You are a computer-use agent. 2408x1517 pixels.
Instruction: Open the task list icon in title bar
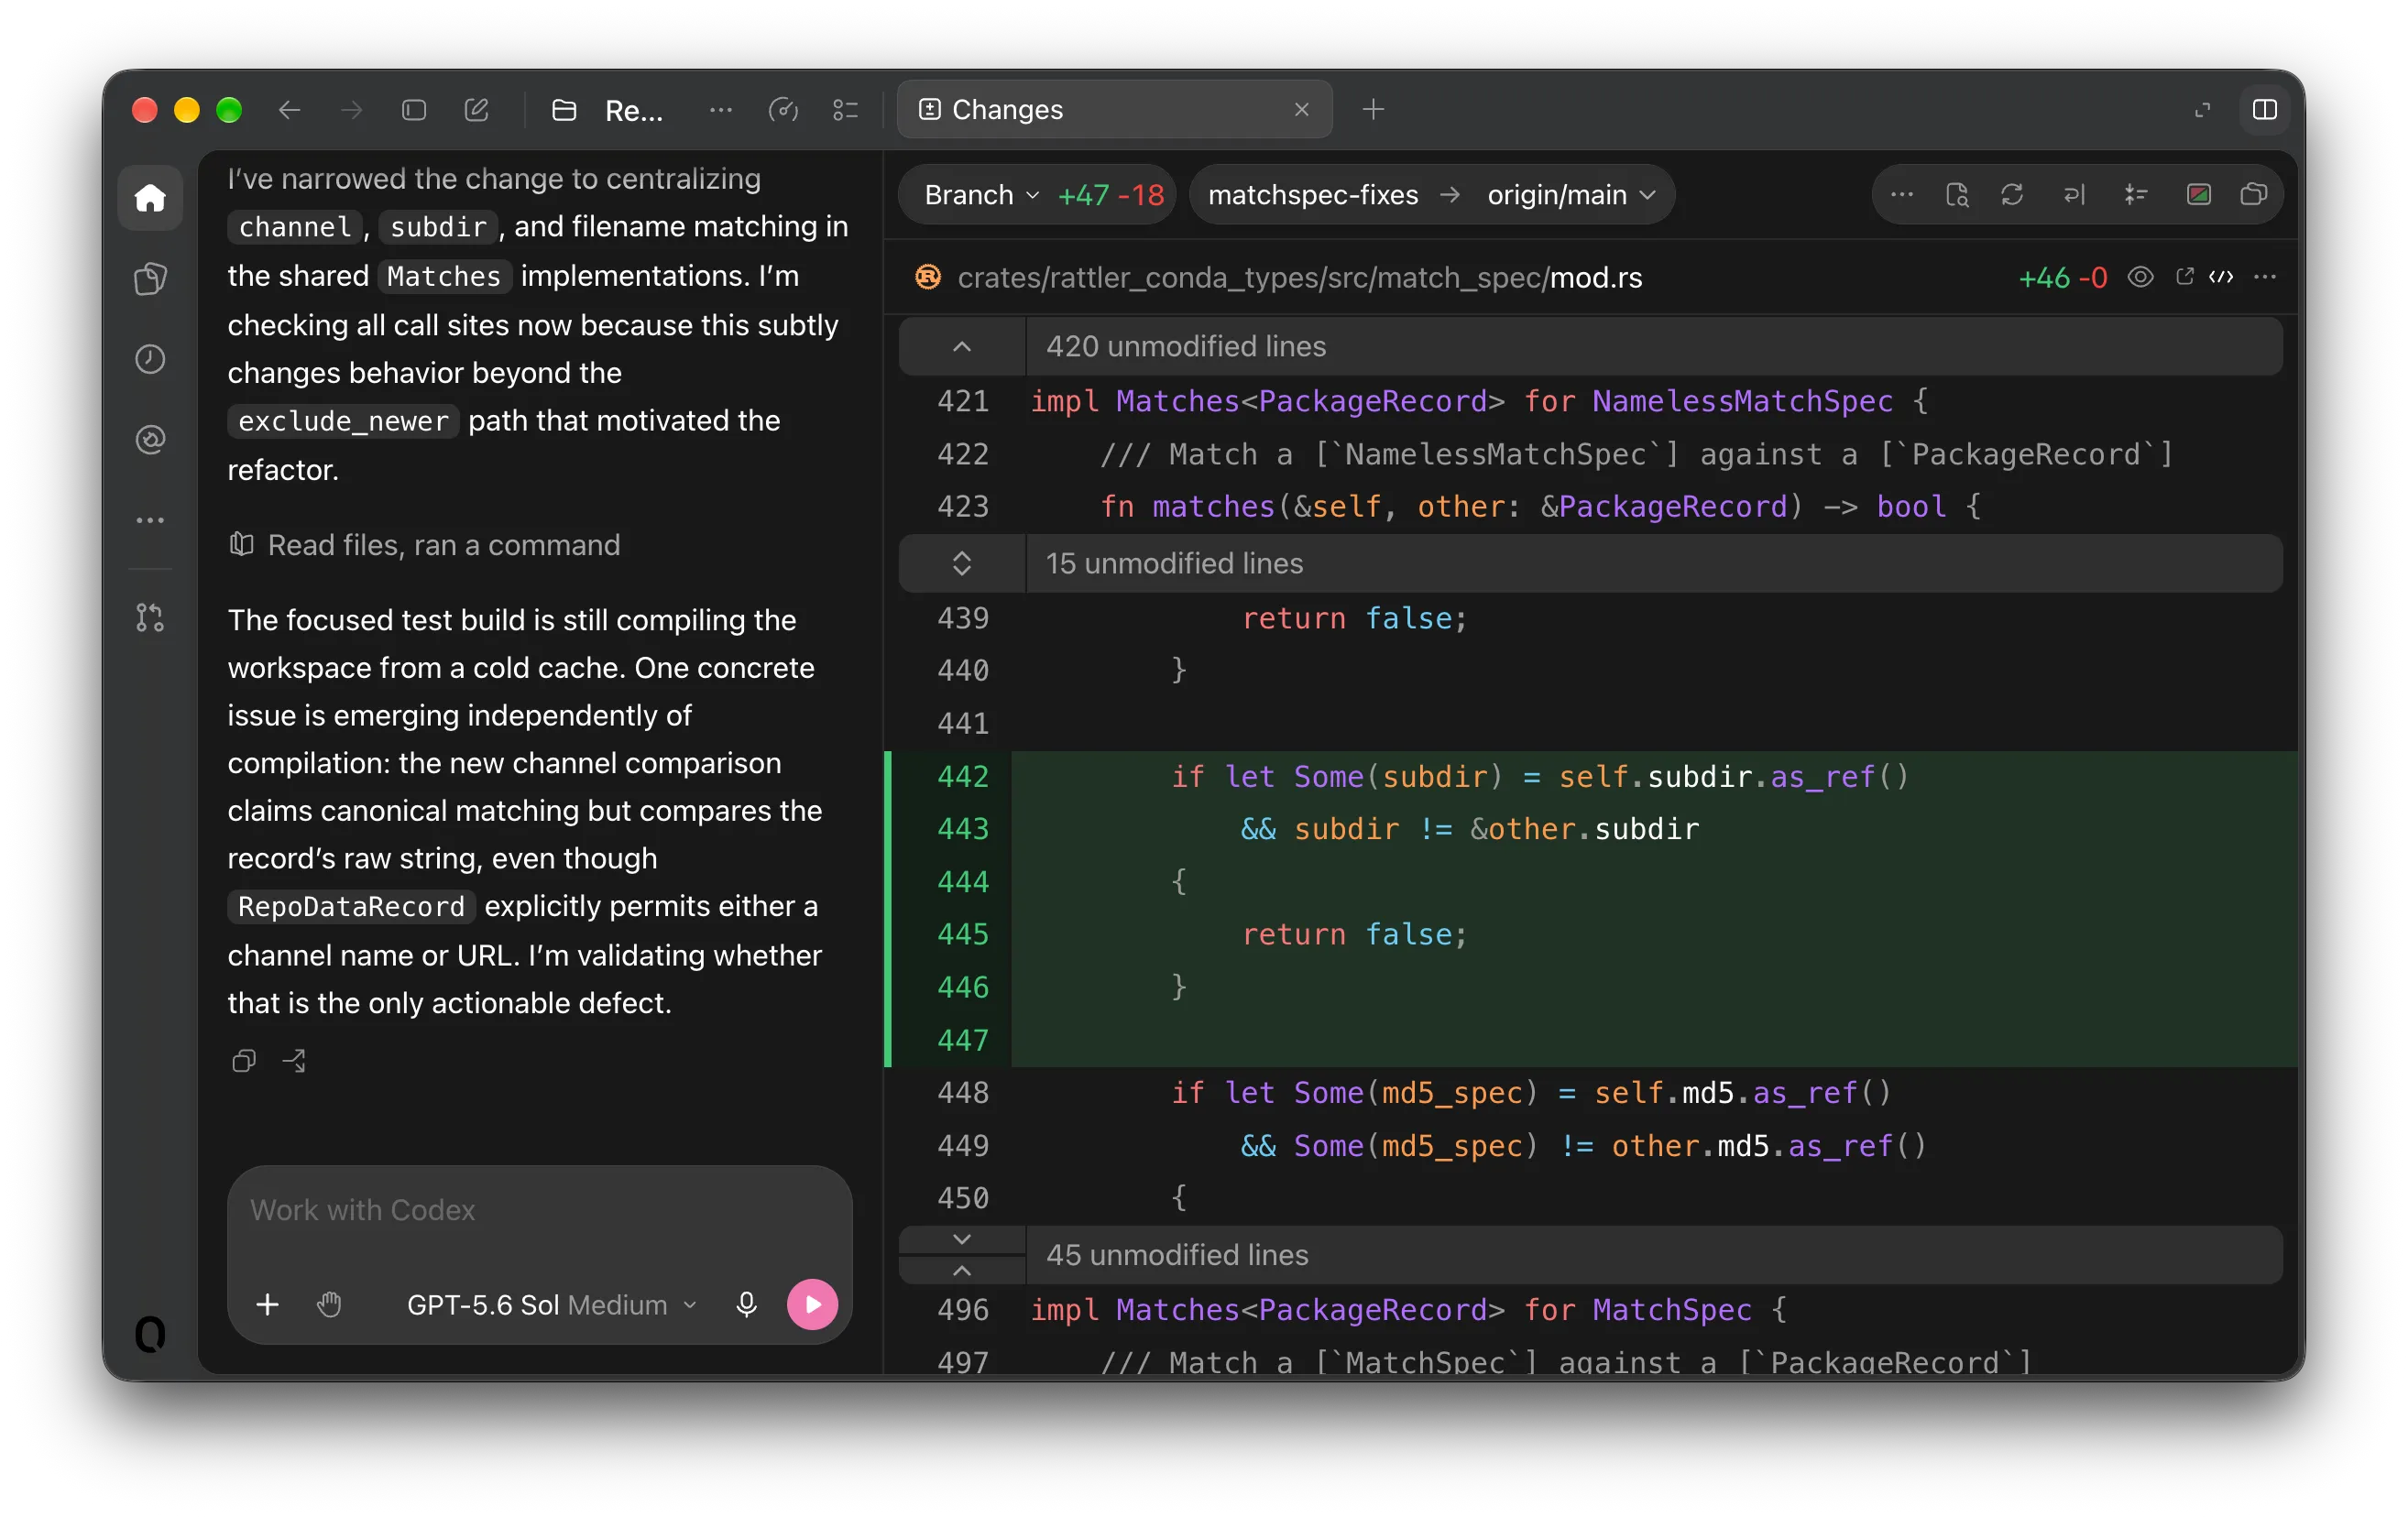846,110
